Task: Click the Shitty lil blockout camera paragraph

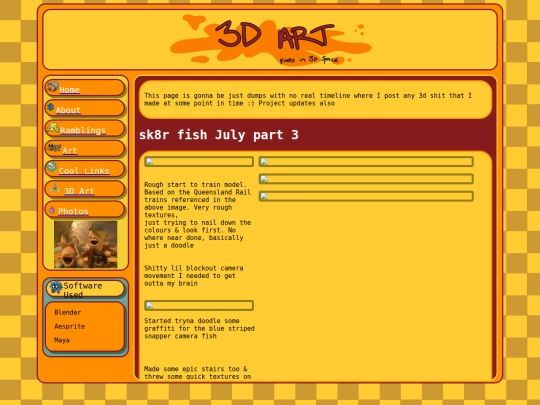Action: [x=194, y=276]
